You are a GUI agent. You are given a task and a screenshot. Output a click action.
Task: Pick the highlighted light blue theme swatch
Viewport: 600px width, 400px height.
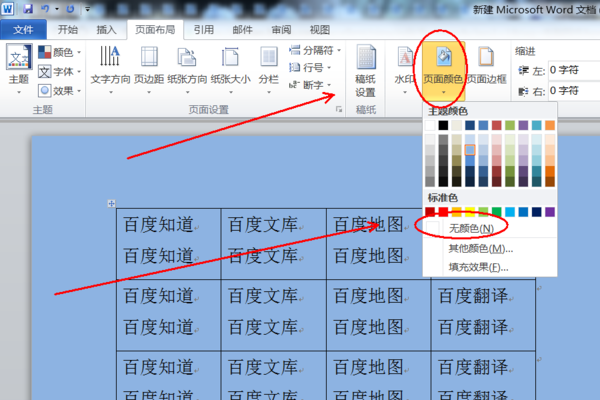coord(470,150)
